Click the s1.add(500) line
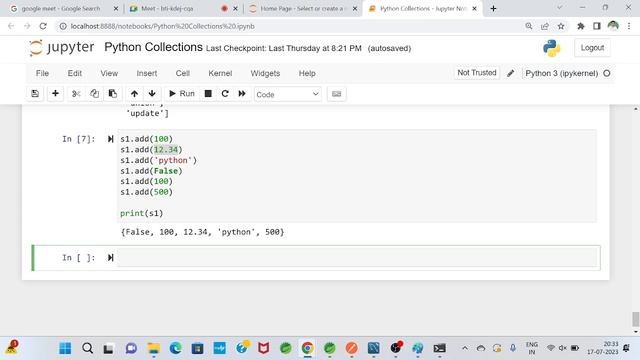640x360 pixels. click(147, 192)
